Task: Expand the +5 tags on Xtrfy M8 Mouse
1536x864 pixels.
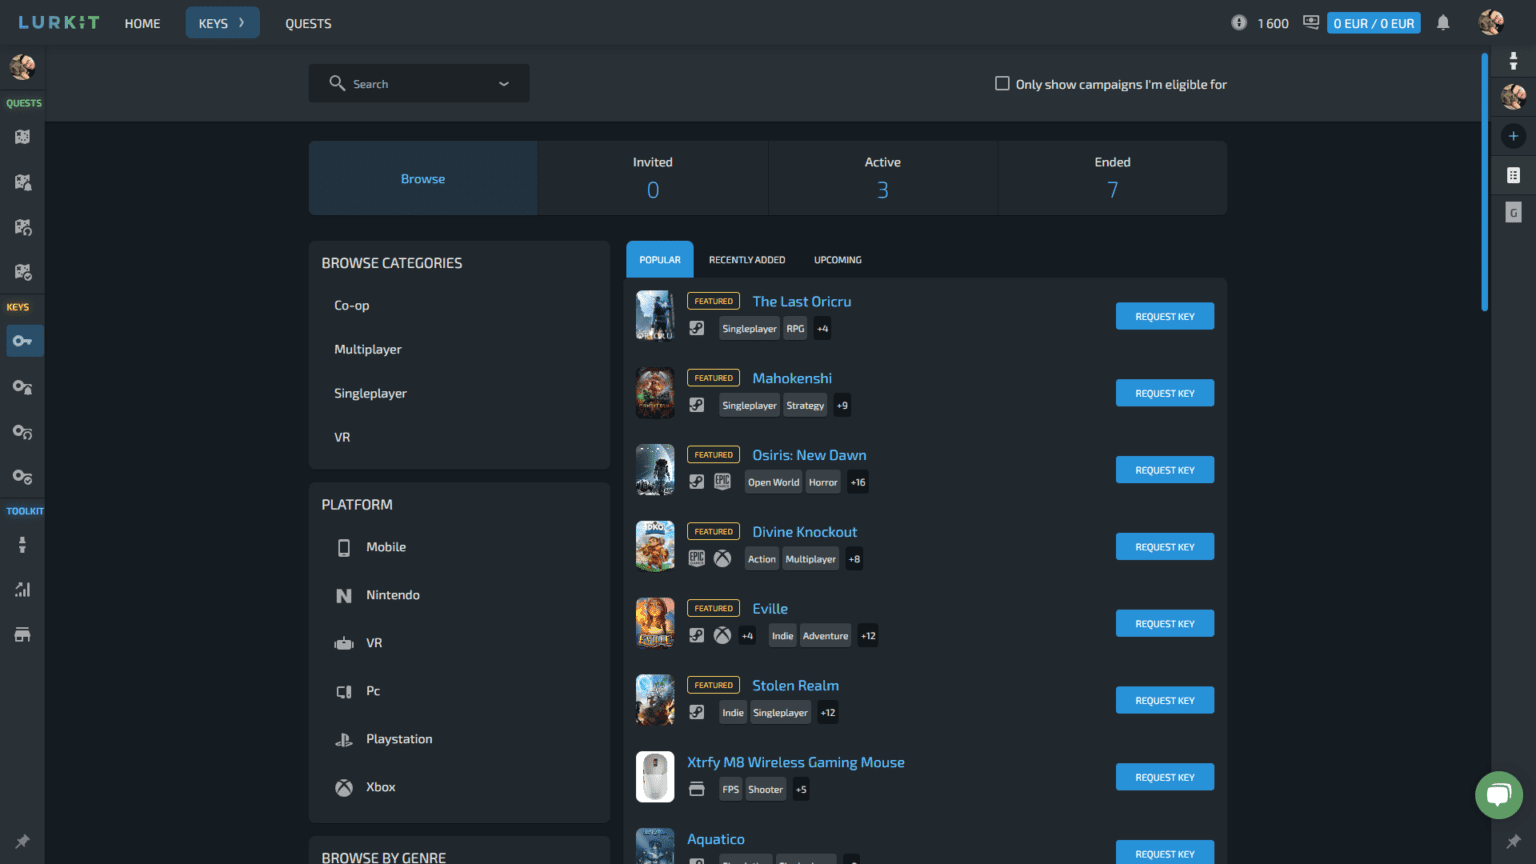Action: coord(801,790)
